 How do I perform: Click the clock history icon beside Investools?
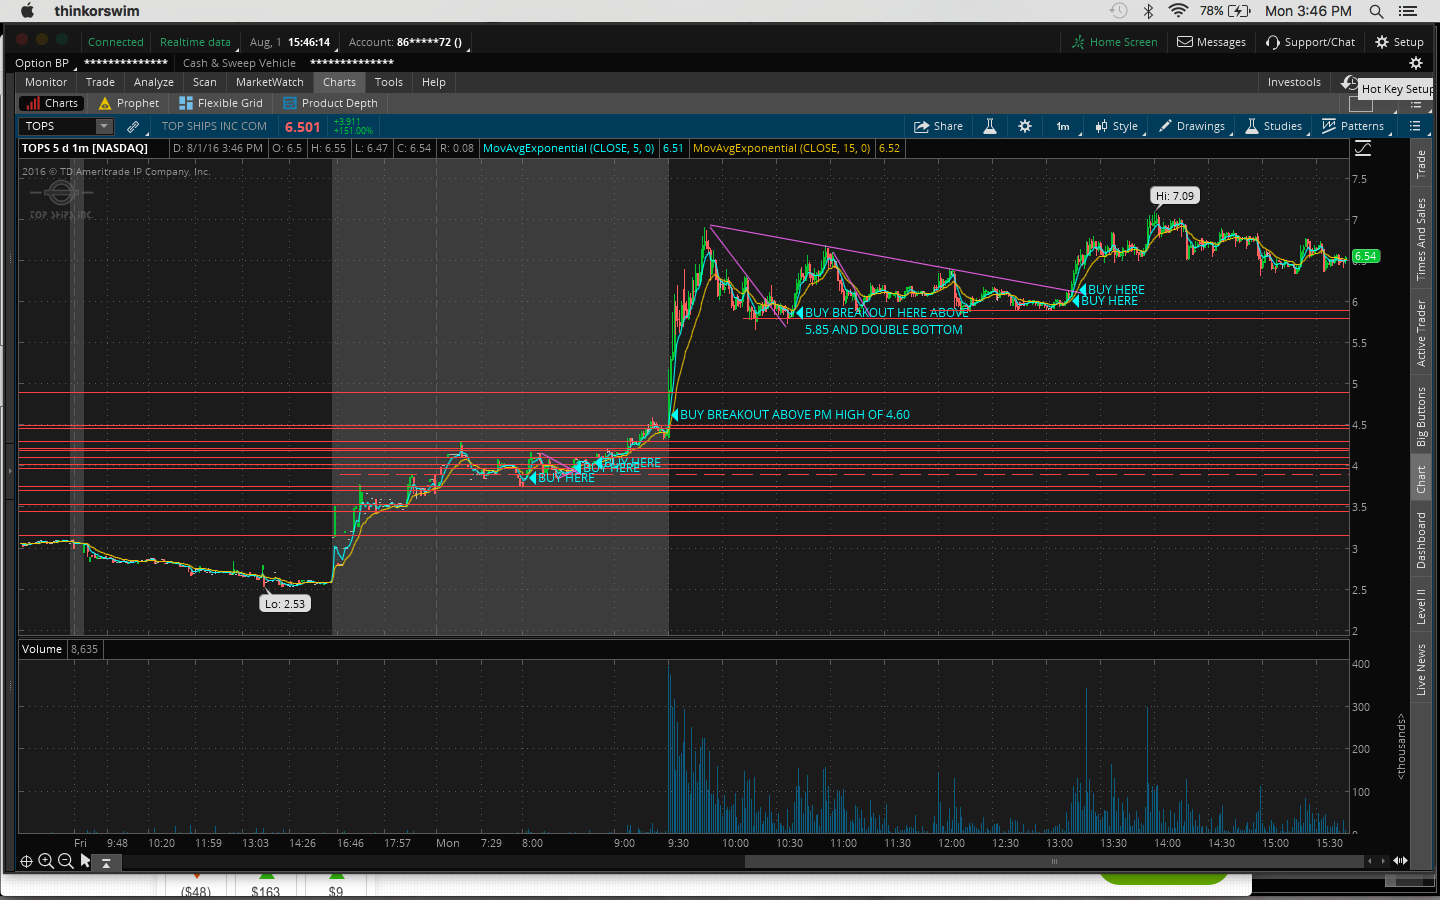tap(1349, 82)
